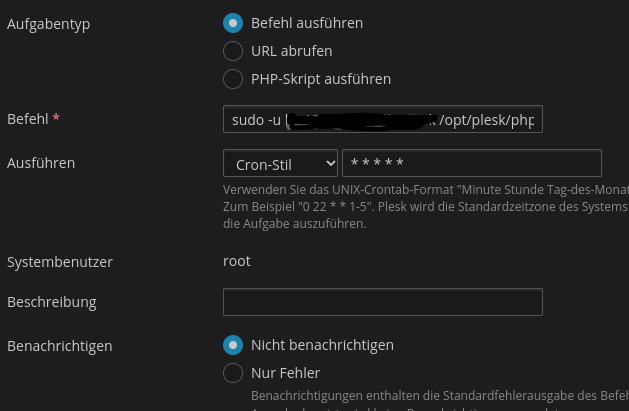The width and height of the screenshot is (629, 411).
Task: Click the "Aufgabentyp" label
Action: [x=48, y=23]
